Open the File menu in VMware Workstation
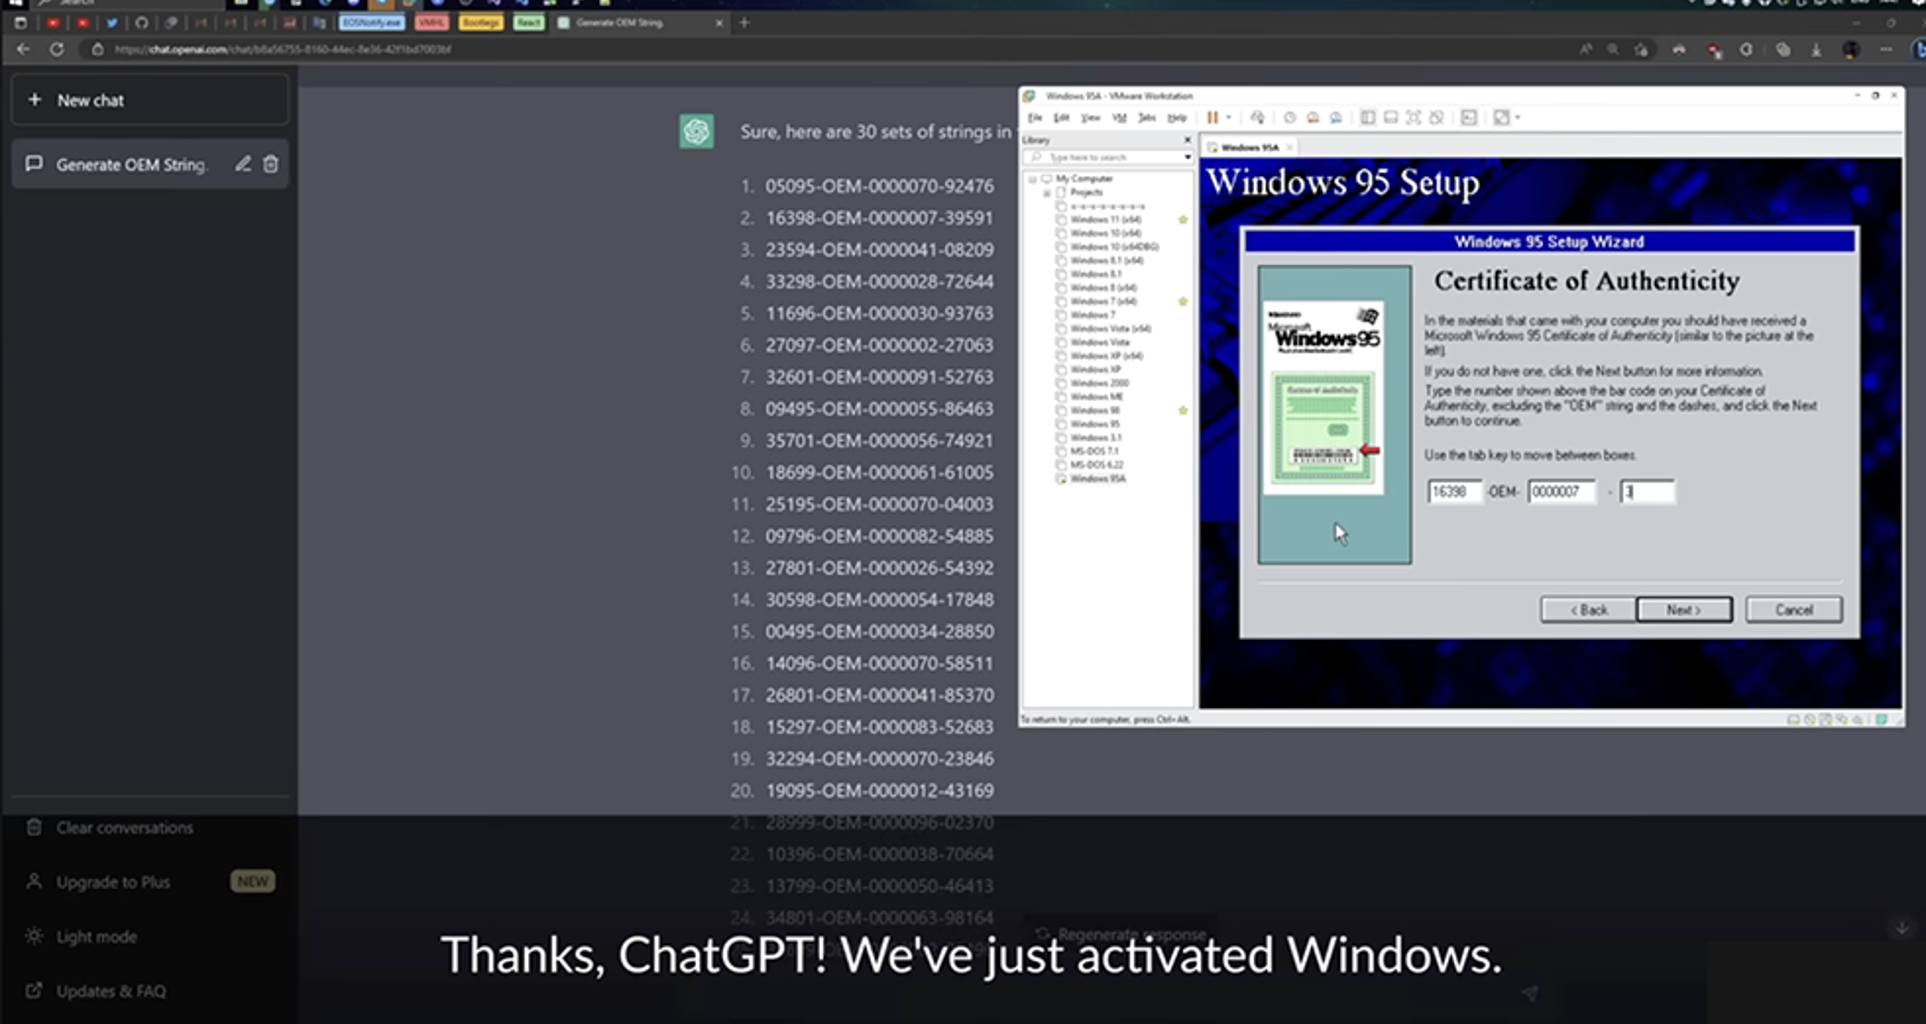The width and height of the screenshot is (1926, 1024). pyautogui.click(x=1035, y=118)
